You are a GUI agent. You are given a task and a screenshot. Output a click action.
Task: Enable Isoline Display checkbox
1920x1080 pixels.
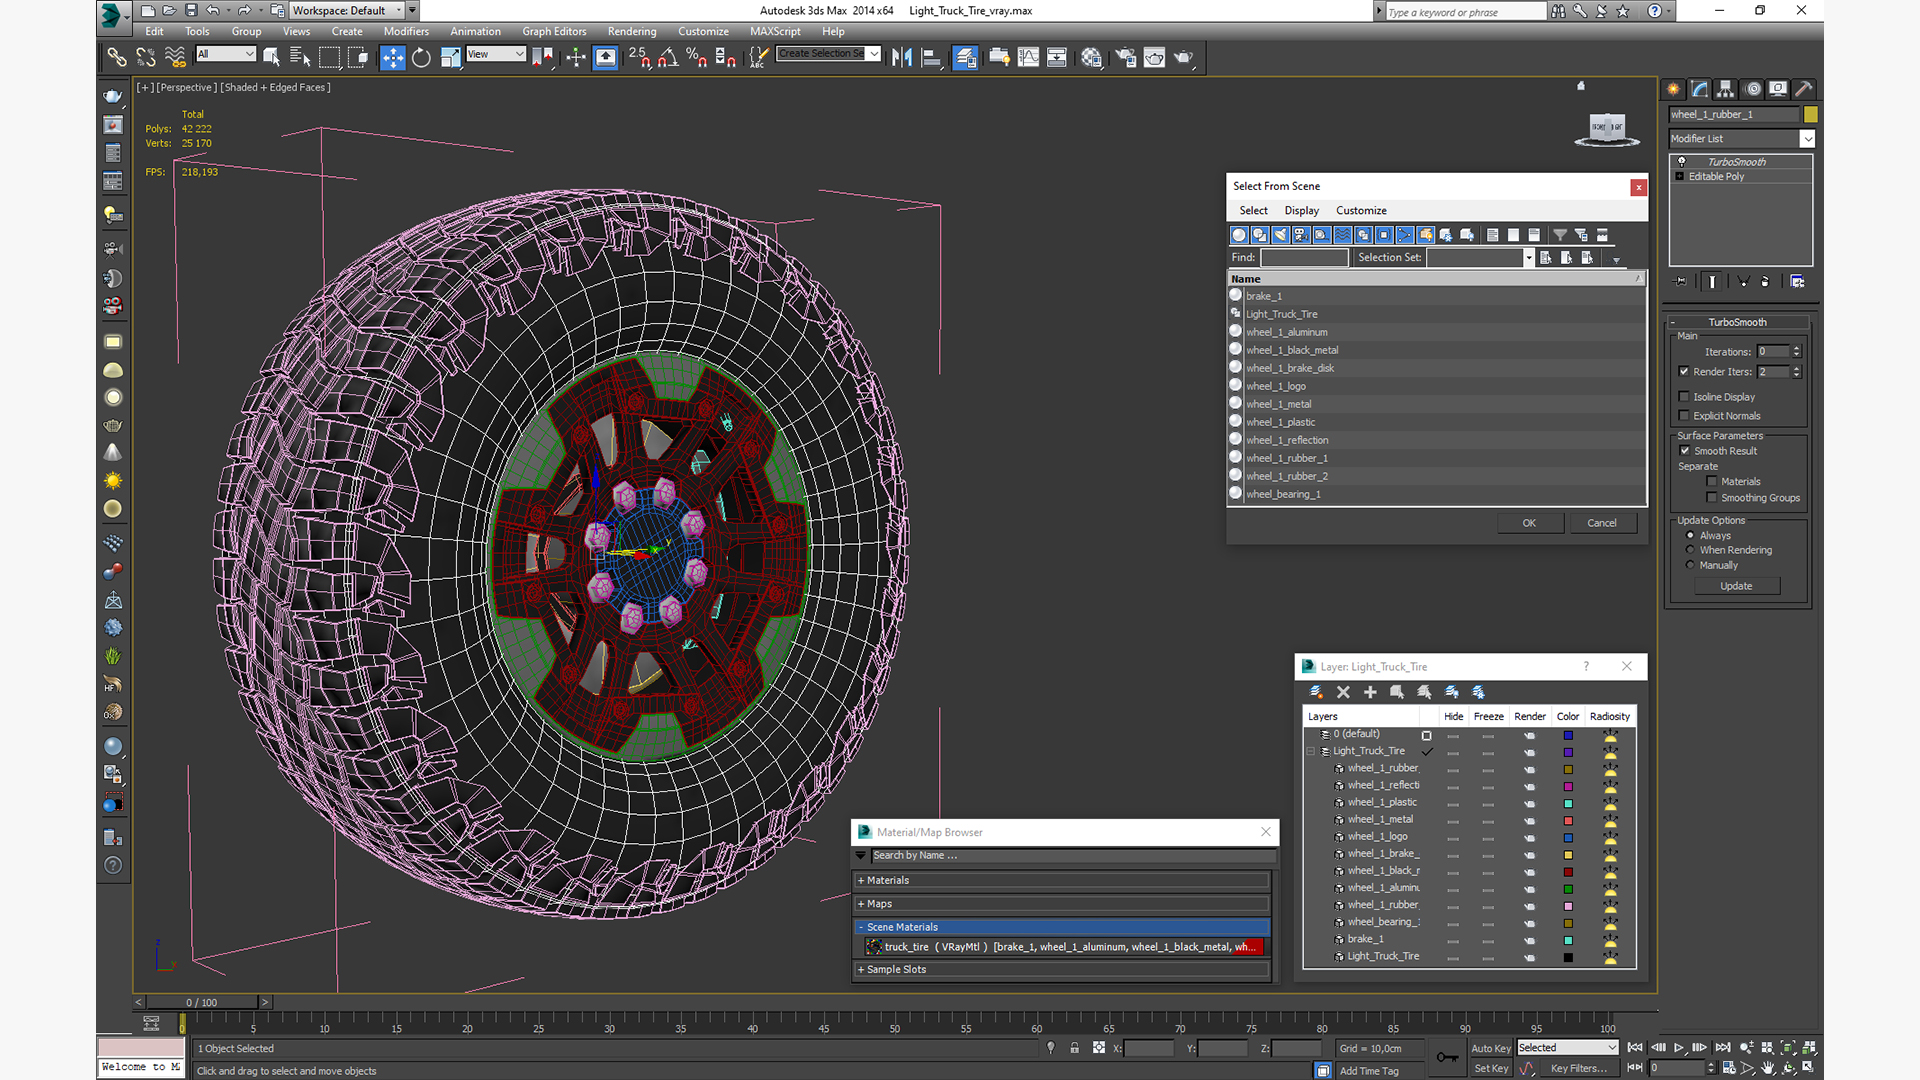coord(1684,397)
